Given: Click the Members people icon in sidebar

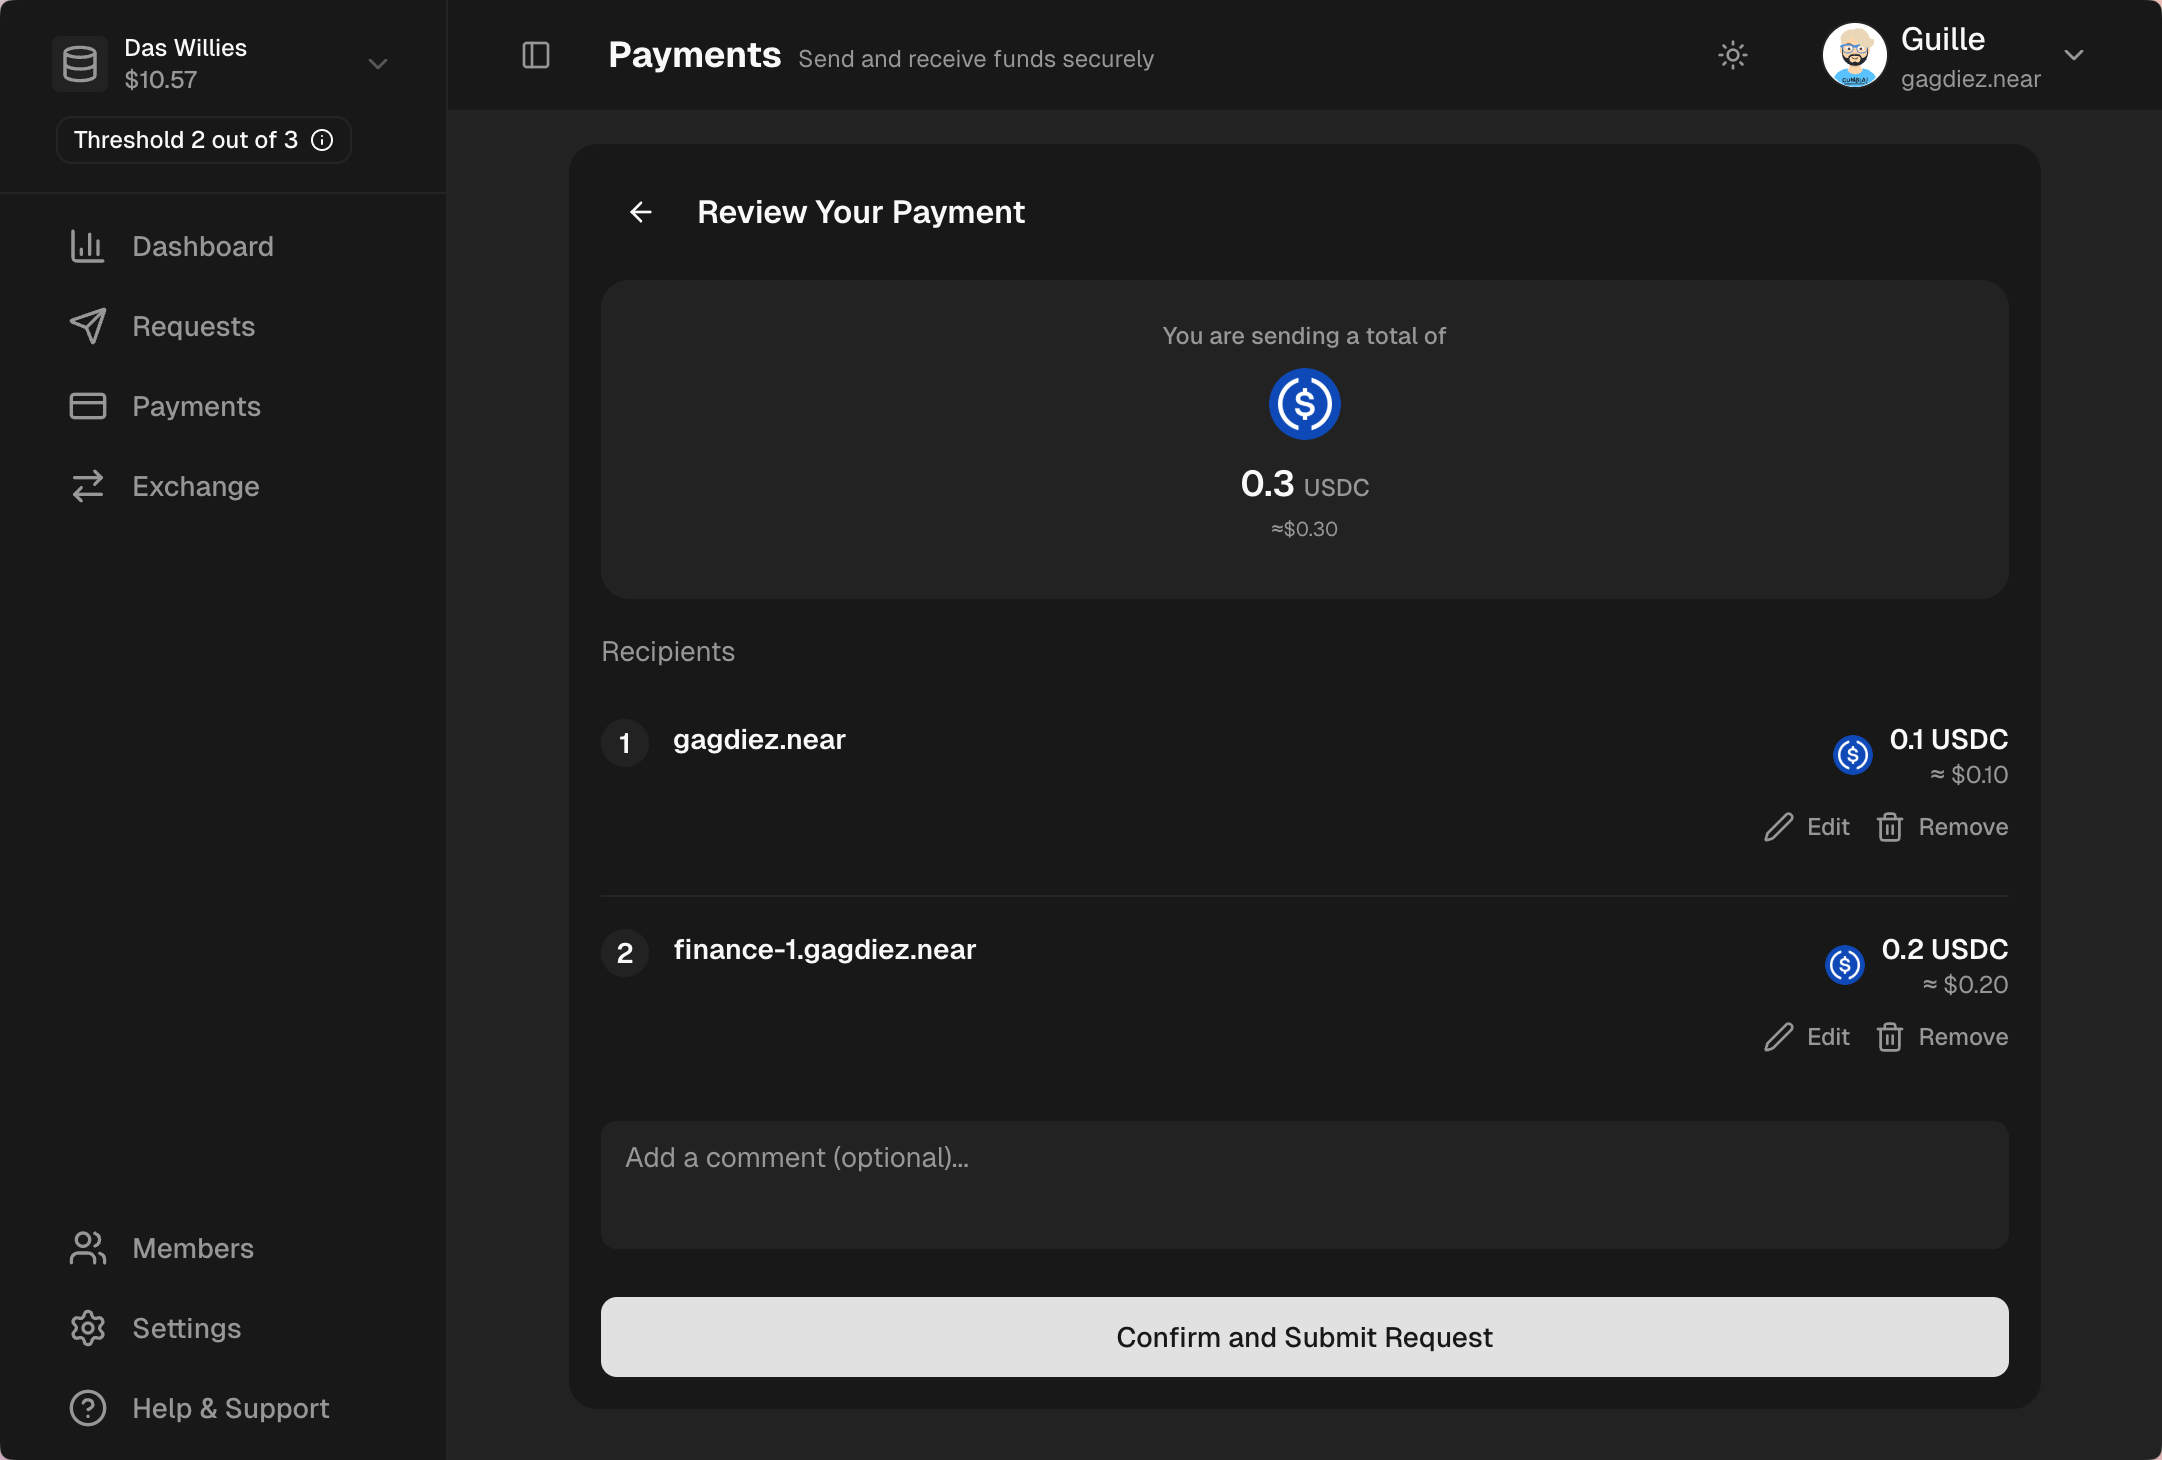Looking at the screenshot, I should coord(87,1248).
